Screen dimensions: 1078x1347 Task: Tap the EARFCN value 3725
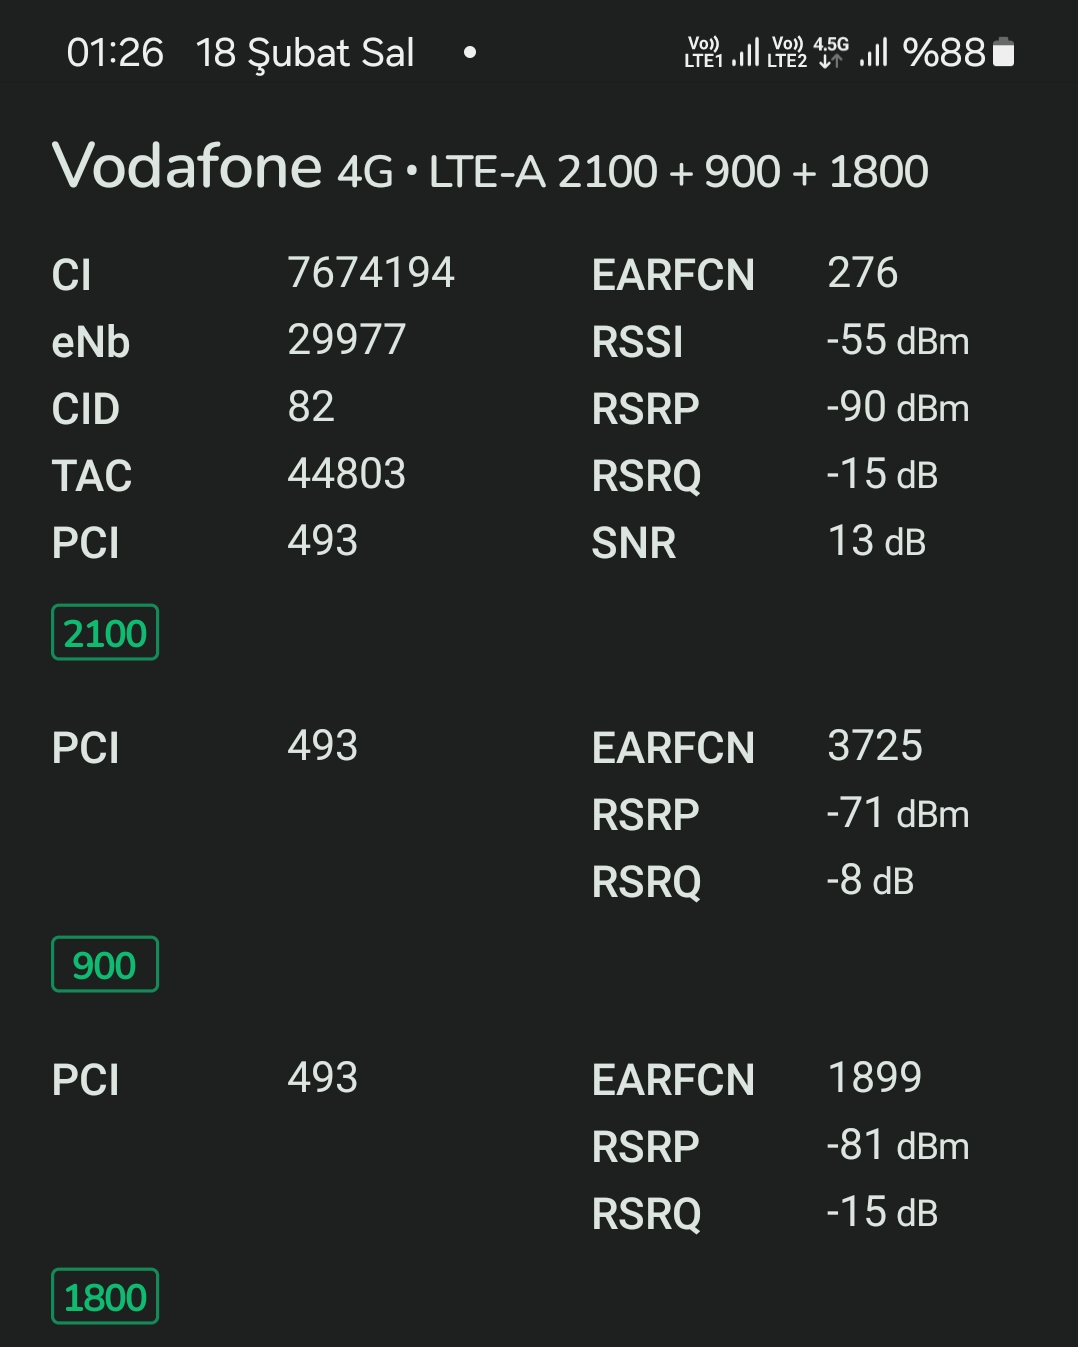tap(875, 746)
